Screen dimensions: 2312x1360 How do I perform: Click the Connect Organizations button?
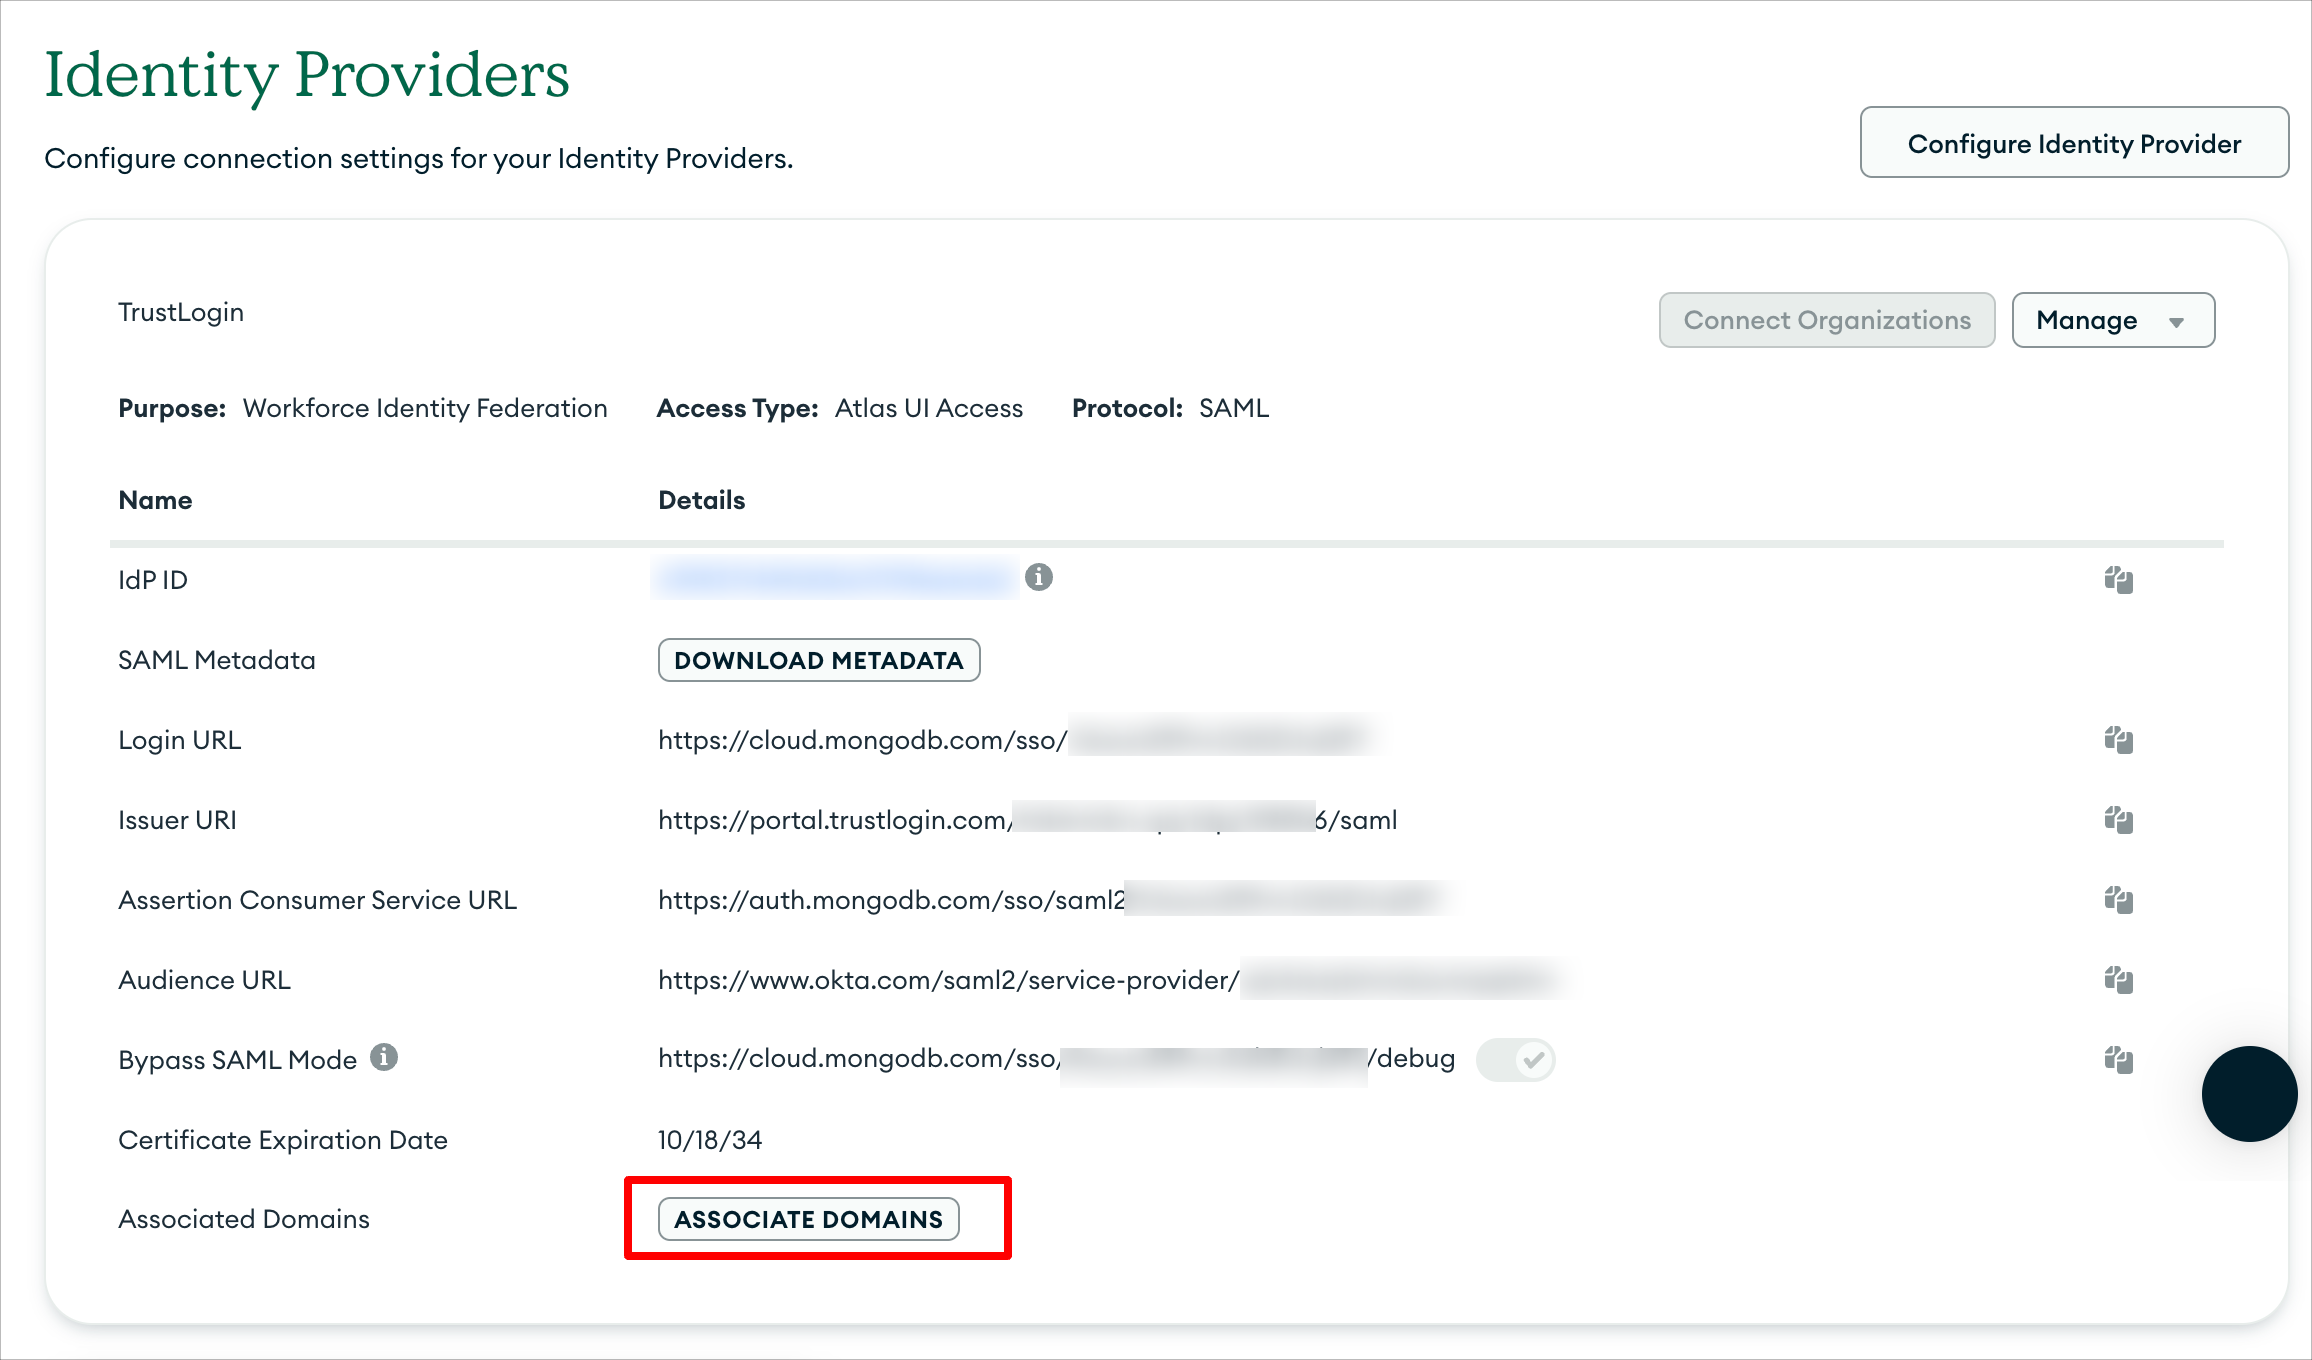tap(1827, 320)
